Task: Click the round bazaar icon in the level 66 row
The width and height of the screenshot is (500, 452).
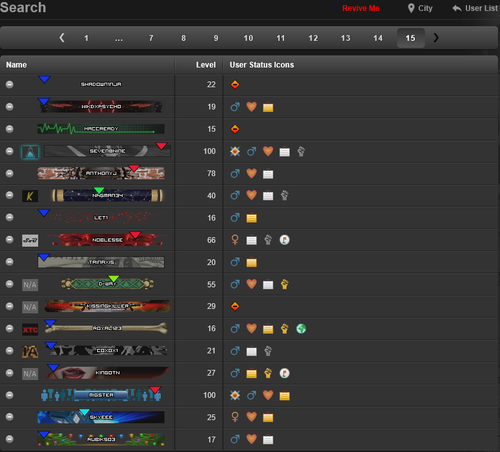Action: (x=284, y=240)
